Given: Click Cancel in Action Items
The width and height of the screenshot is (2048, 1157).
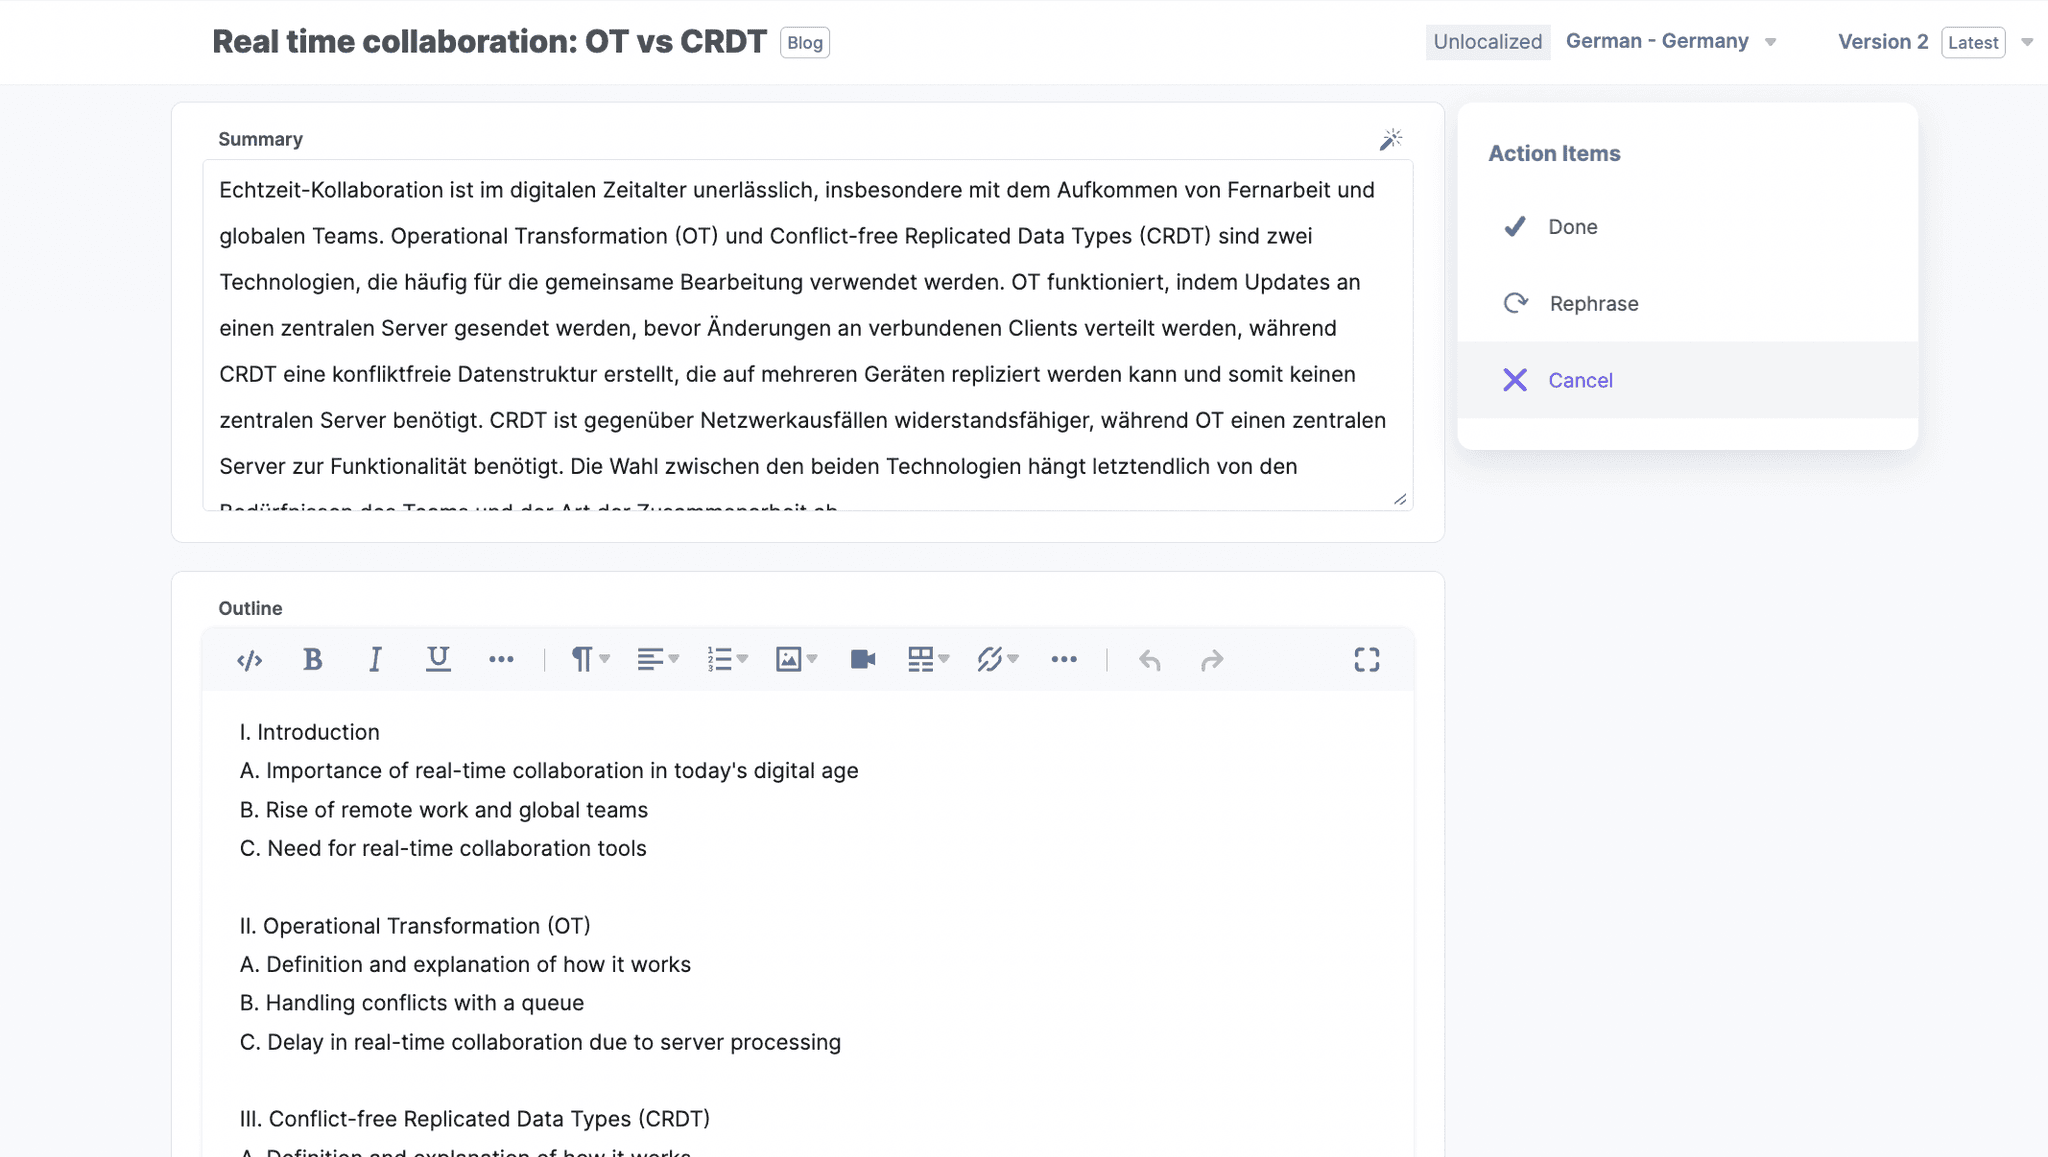Looking at the screenshot, I should pos(1580,381).
